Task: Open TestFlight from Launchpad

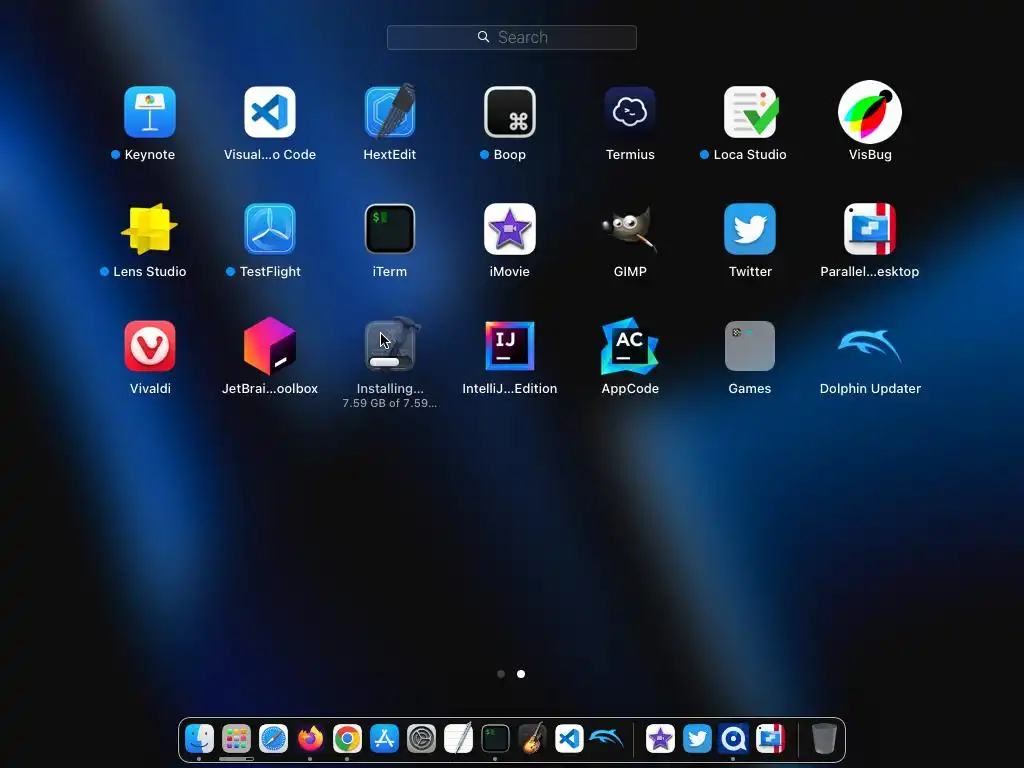Action: coord(270,229)
